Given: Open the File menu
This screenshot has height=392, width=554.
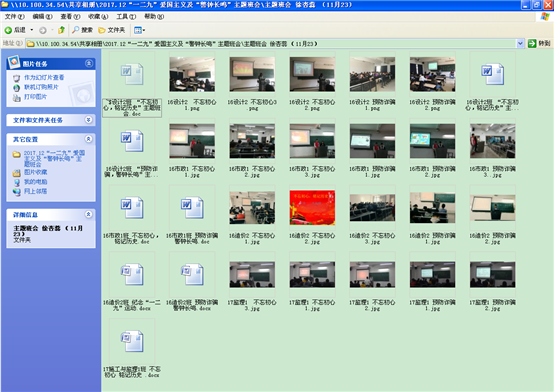Looking at the screenshot, I should click(14, 17).
